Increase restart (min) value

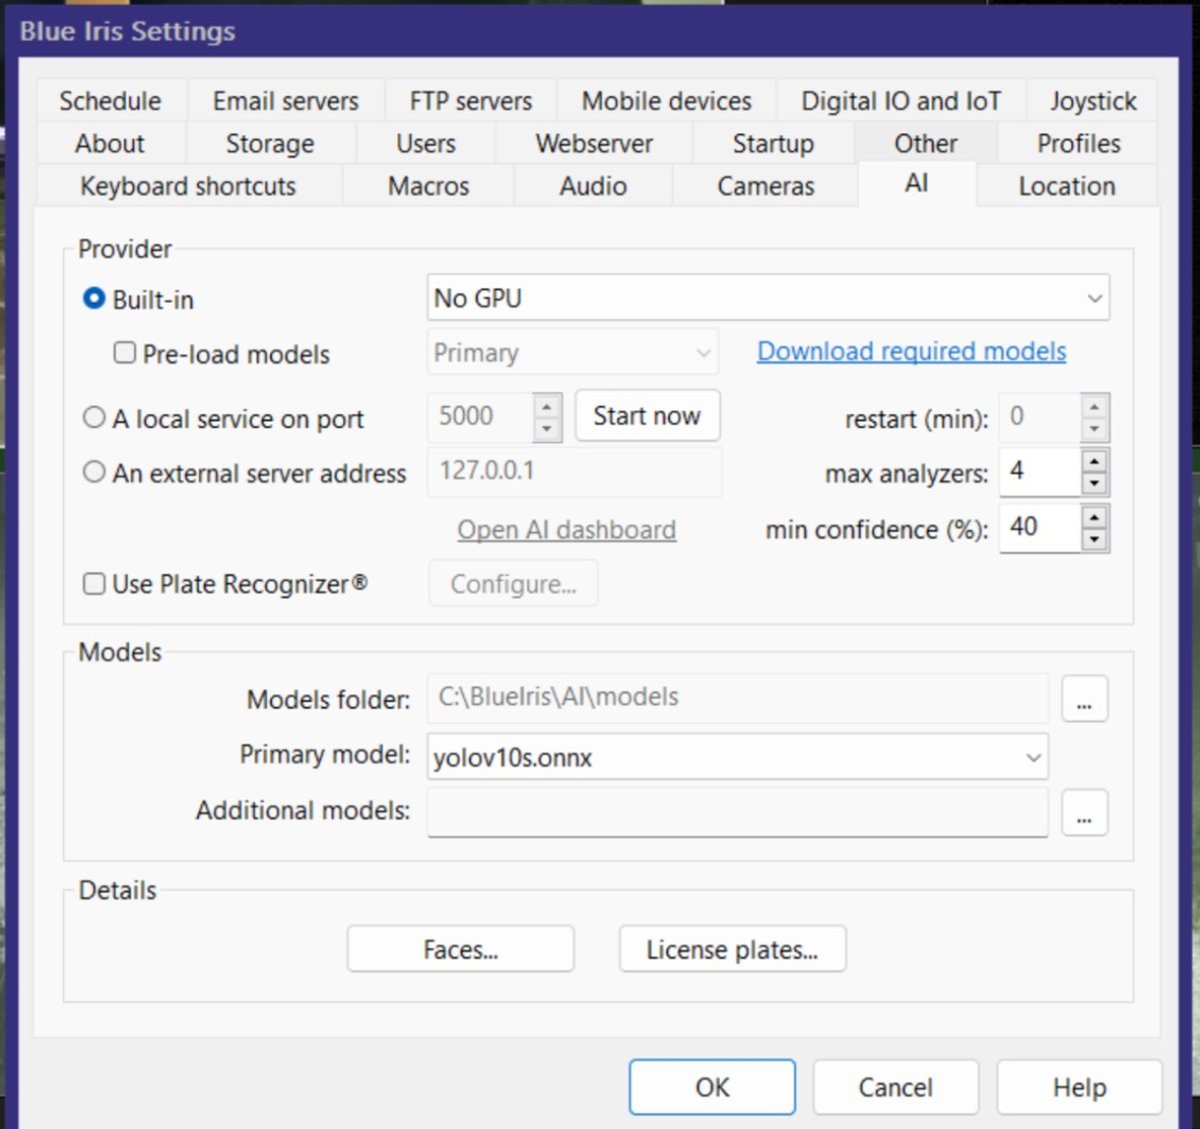coord(1095,405)
